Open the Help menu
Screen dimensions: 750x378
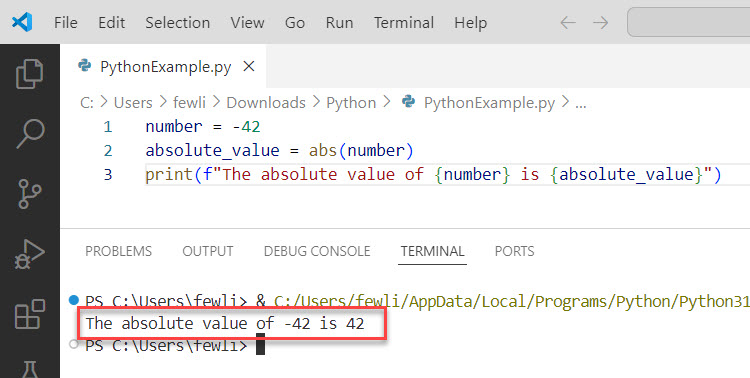[x=470, y=22]
